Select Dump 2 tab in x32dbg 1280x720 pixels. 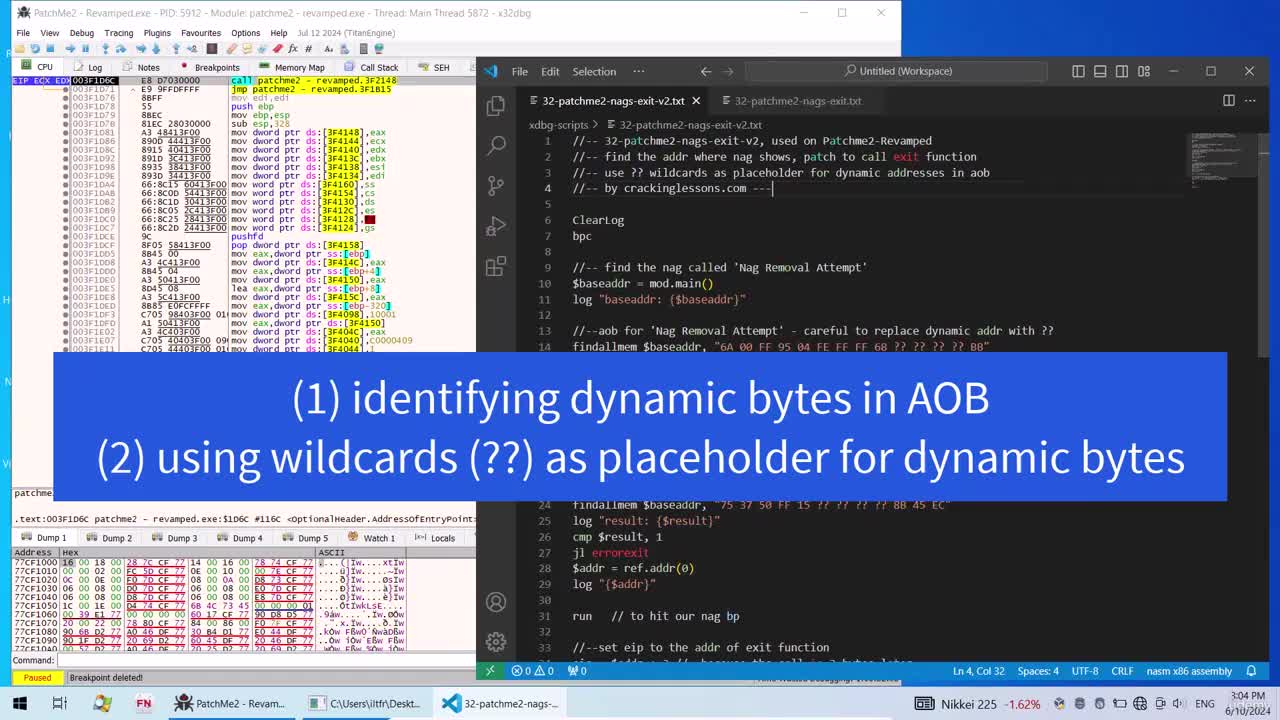110,538
